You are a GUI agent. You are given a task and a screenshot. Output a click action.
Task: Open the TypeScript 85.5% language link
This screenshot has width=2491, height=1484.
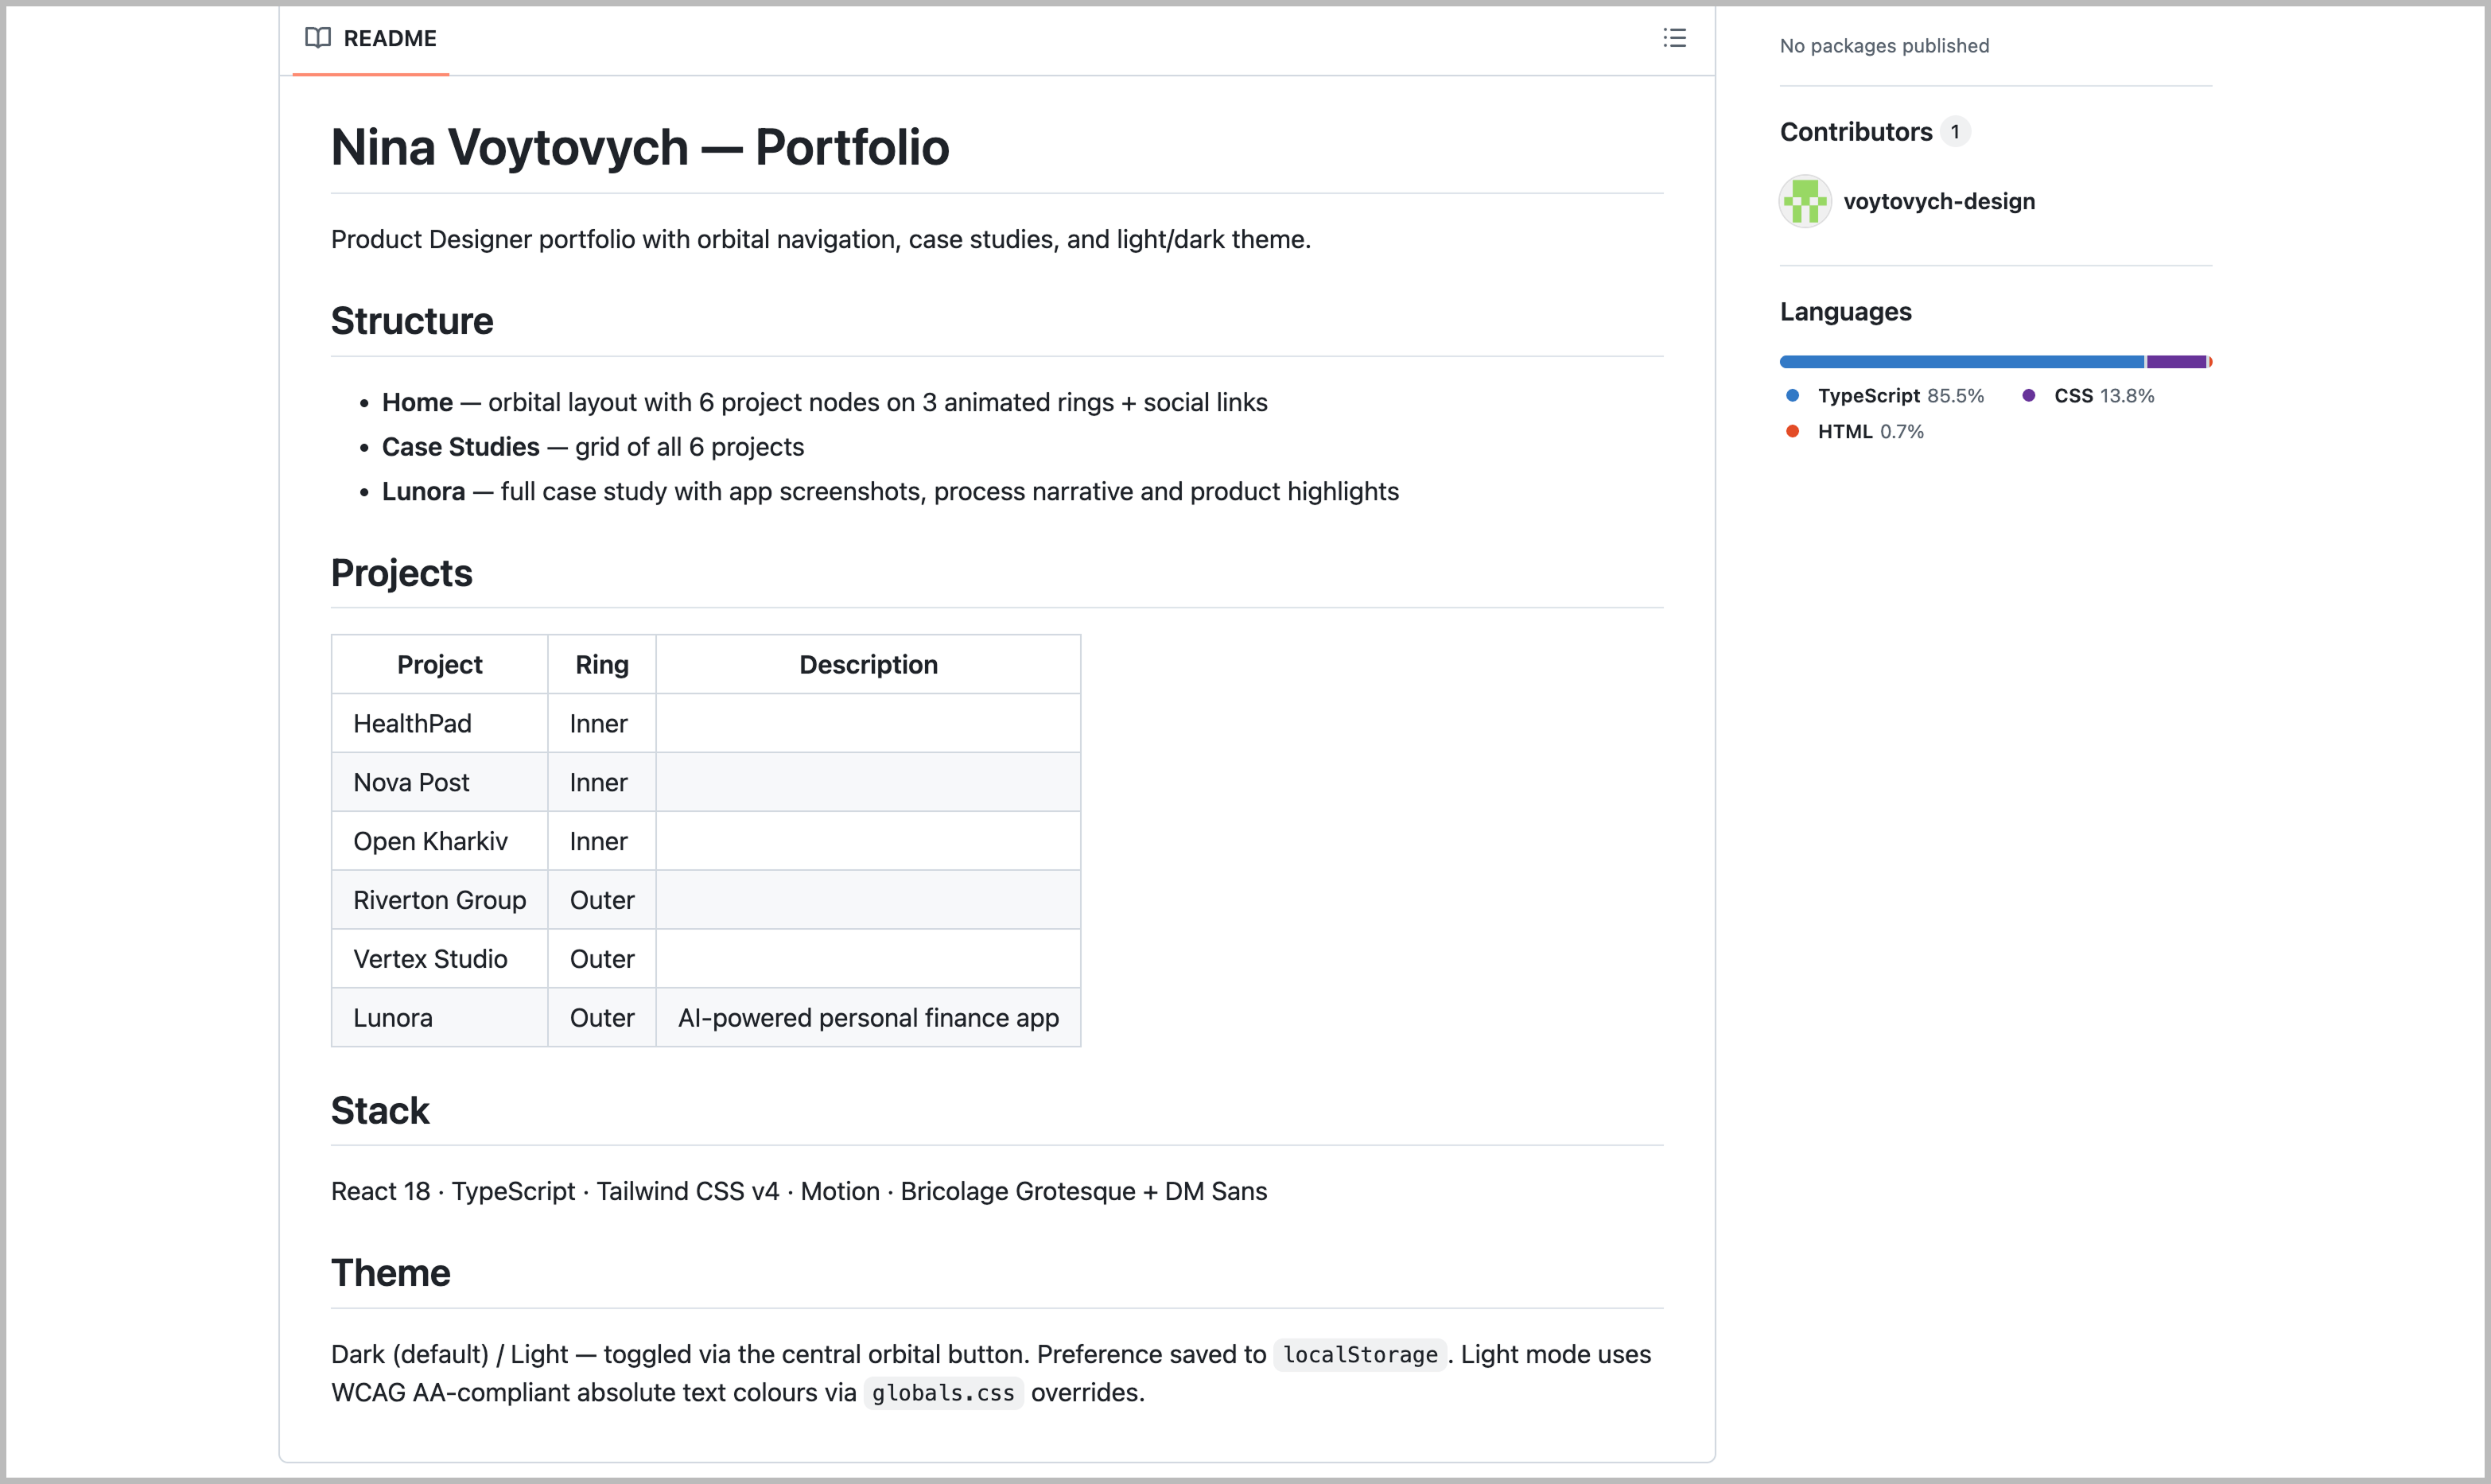pos(1900,396)
